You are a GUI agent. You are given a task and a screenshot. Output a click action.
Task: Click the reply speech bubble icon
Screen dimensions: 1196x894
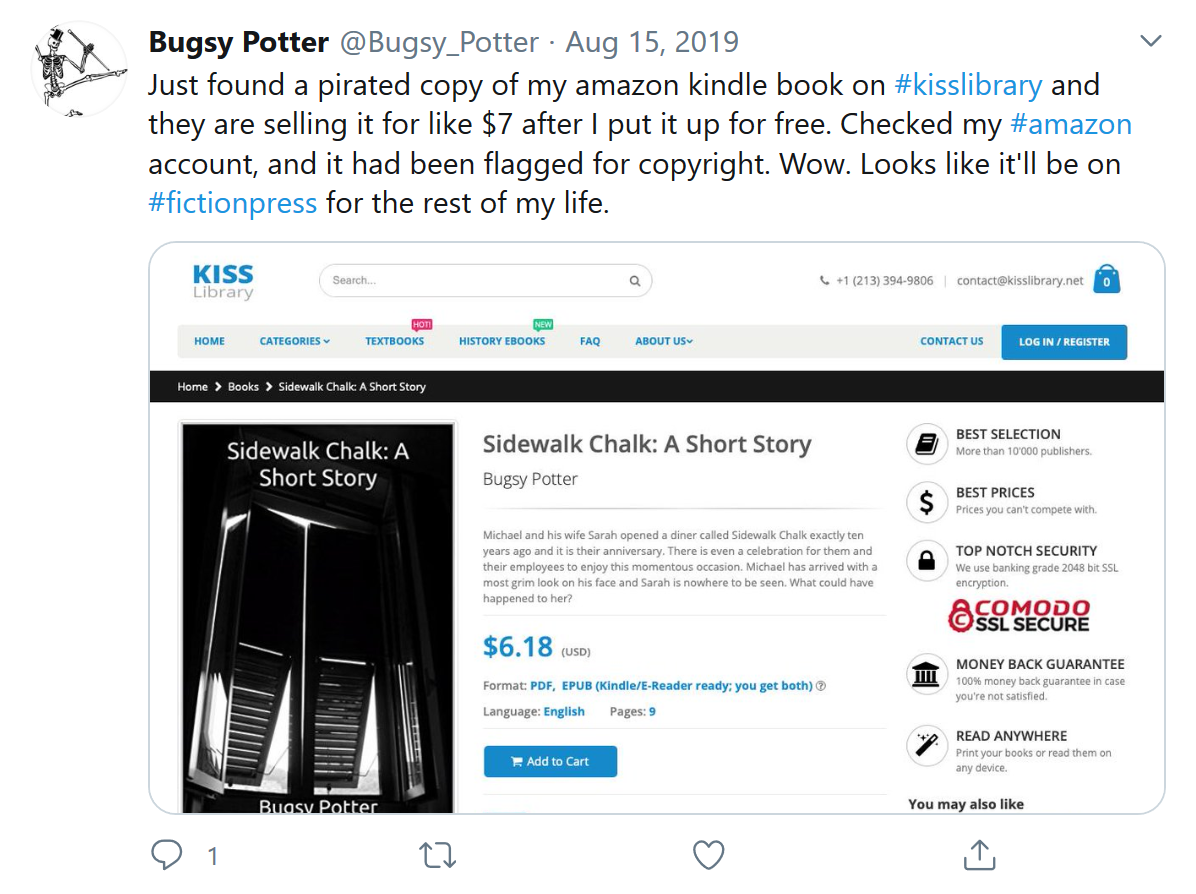coord(167,855)
